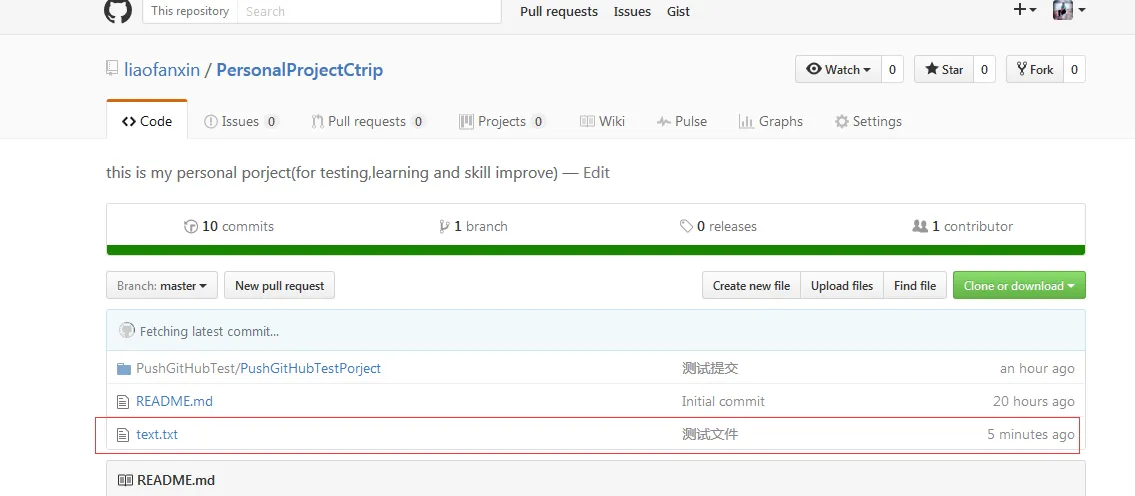
Task: Click the folder icon for PushGitHubTest
Action: (124, 369)
